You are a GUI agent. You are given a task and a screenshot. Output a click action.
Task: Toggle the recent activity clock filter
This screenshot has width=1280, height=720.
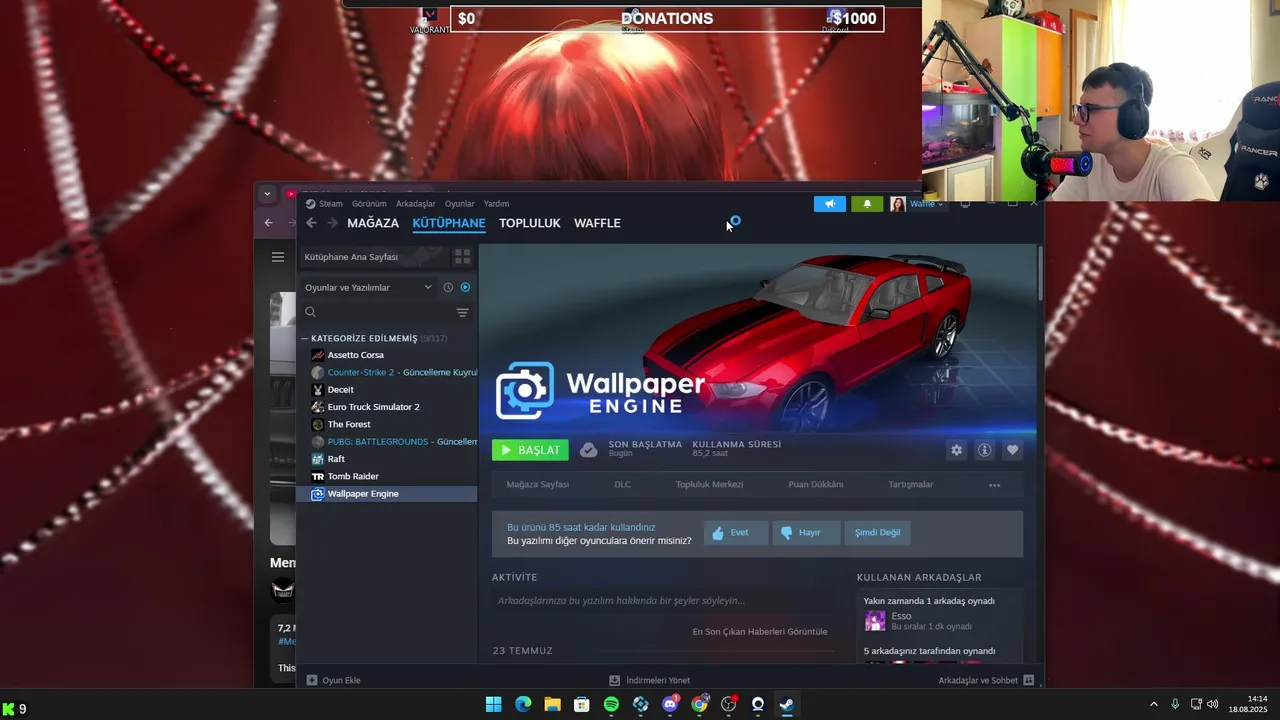click(x=448, y=287)
